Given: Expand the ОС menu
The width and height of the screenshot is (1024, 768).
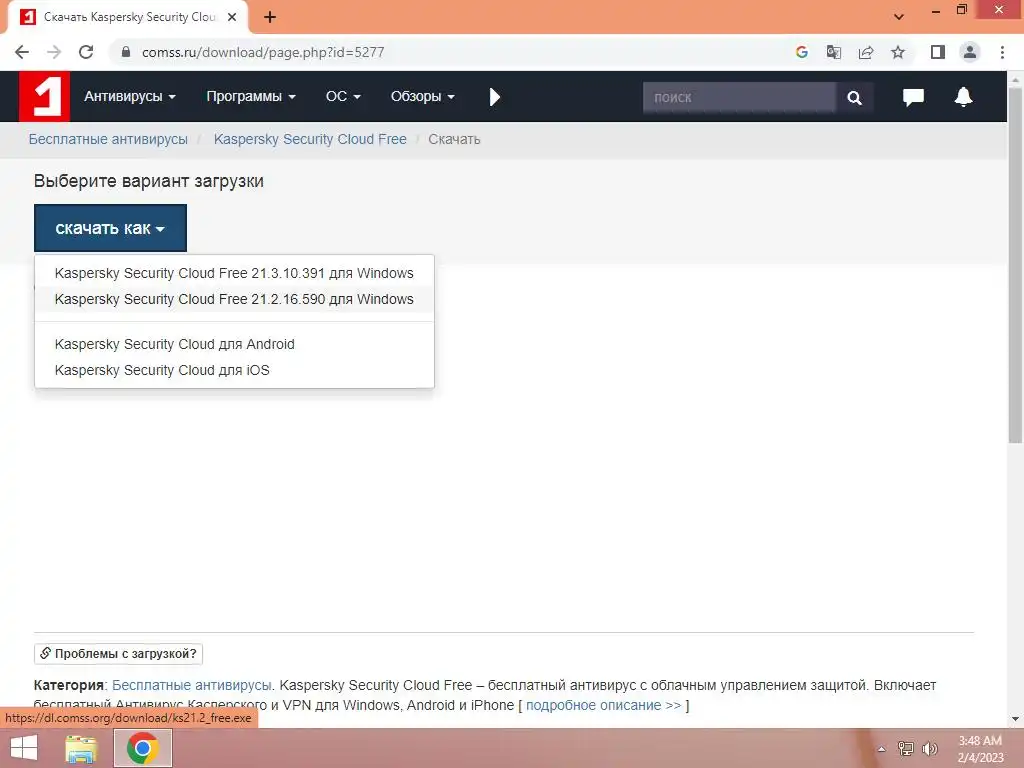Looking at the screenshot, I should click(343, 97).
